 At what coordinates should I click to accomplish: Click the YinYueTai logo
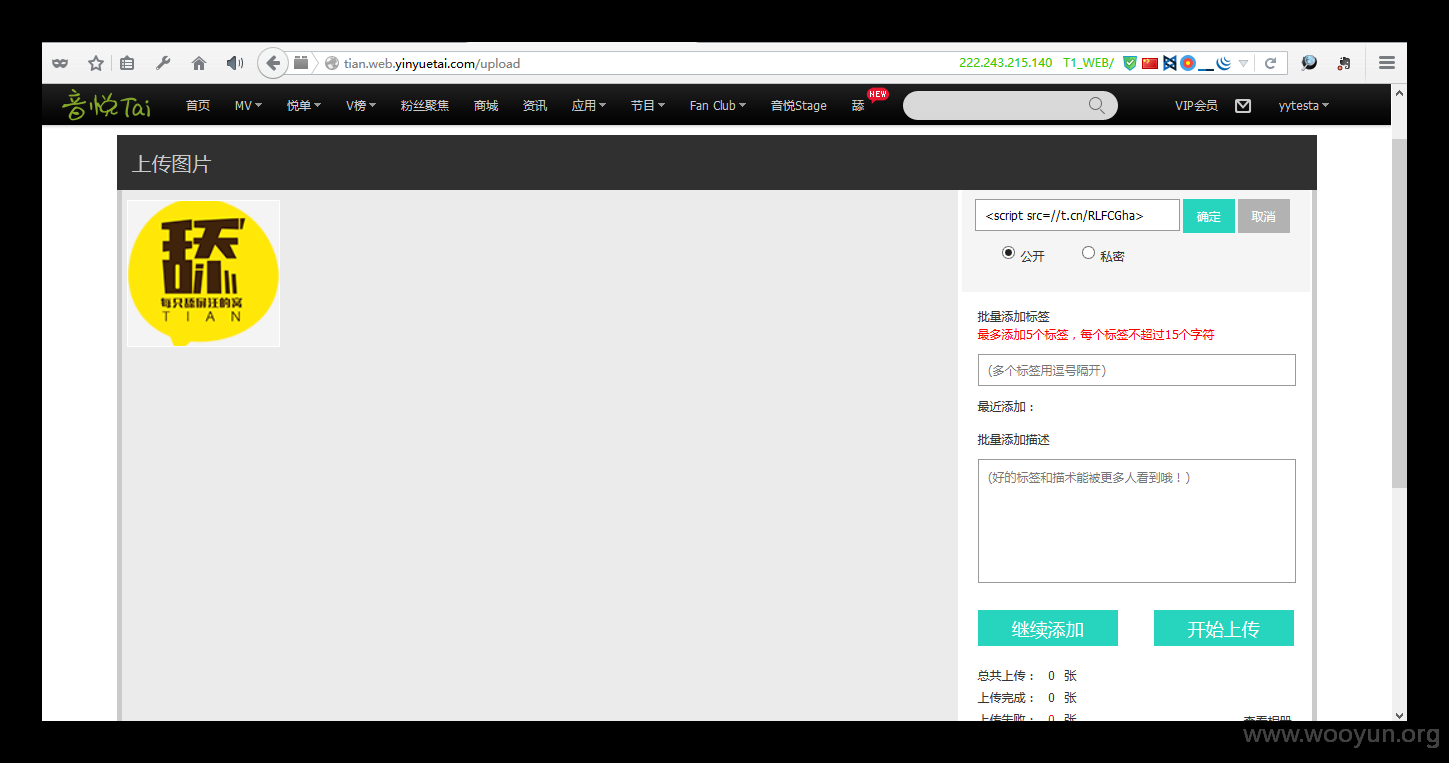coord(106,104)
